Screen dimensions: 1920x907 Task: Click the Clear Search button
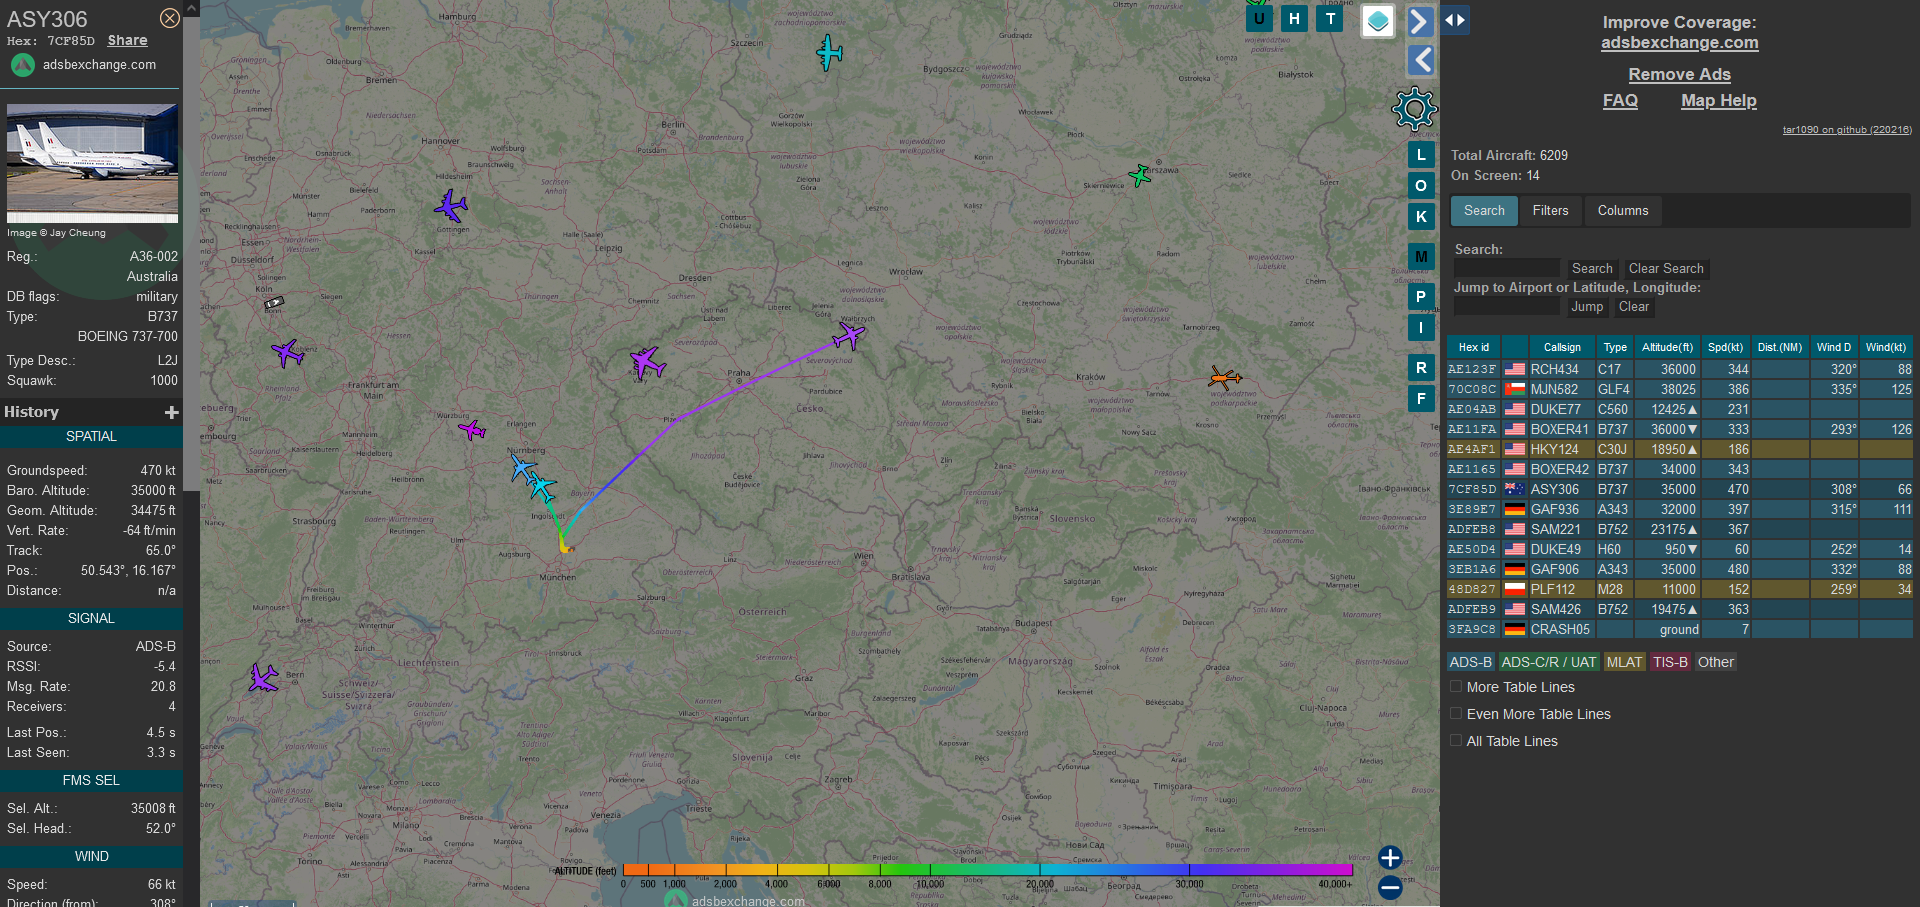click(1666, 269)
